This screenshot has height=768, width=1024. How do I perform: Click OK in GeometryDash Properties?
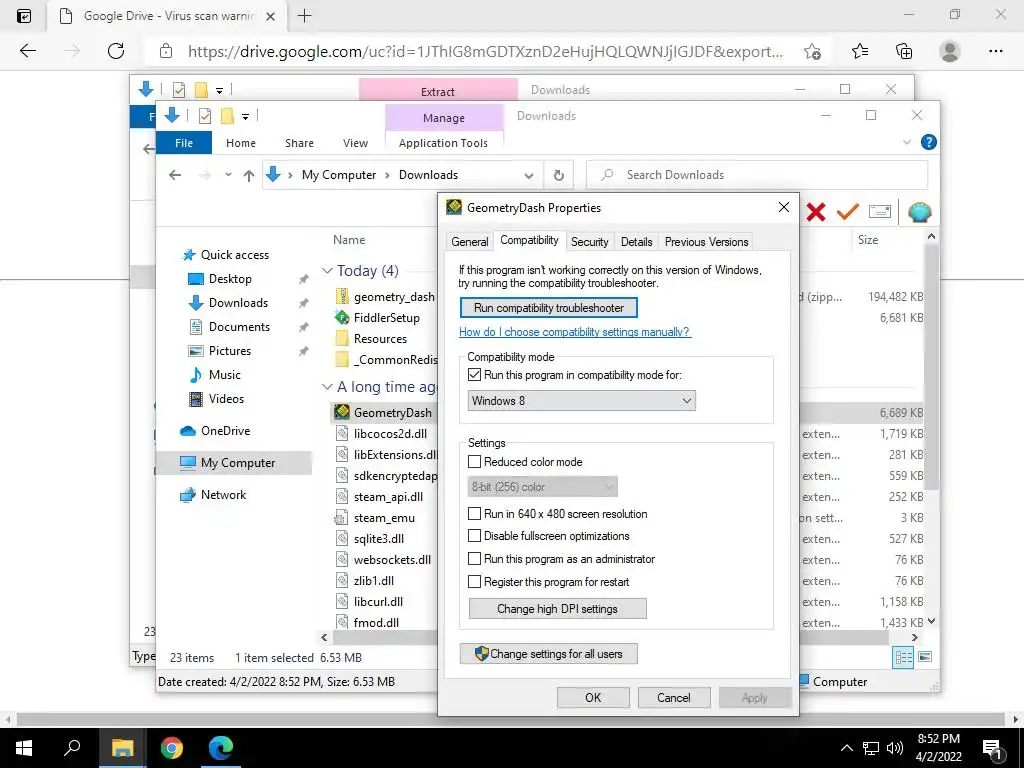pyautogui.click(x=593, y=697)
